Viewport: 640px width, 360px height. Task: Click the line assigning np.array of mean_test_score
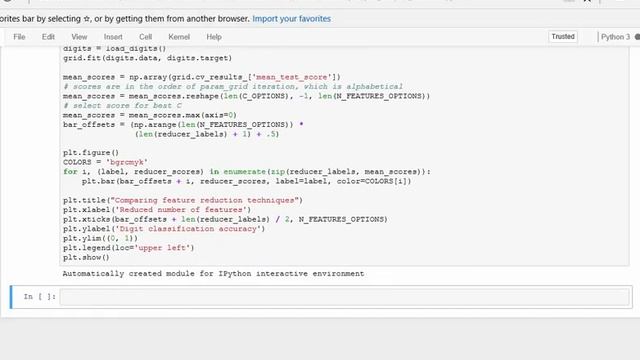pos(202,77)
